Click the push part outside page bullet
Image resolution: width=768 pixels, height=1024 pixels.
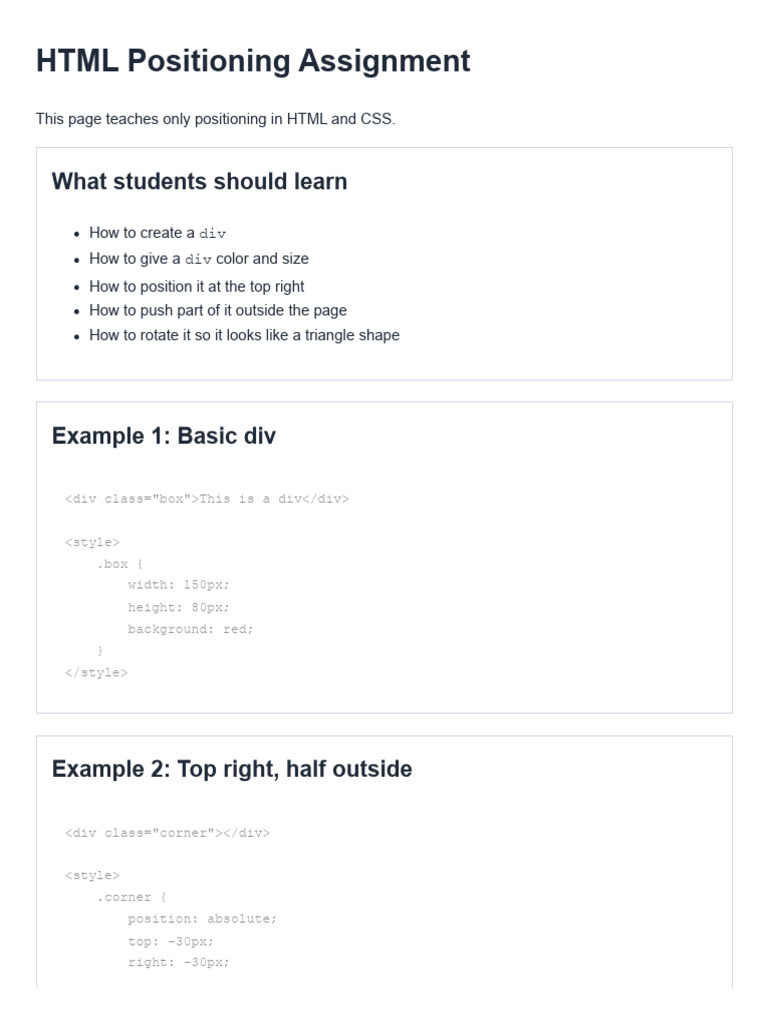[217, 310]
